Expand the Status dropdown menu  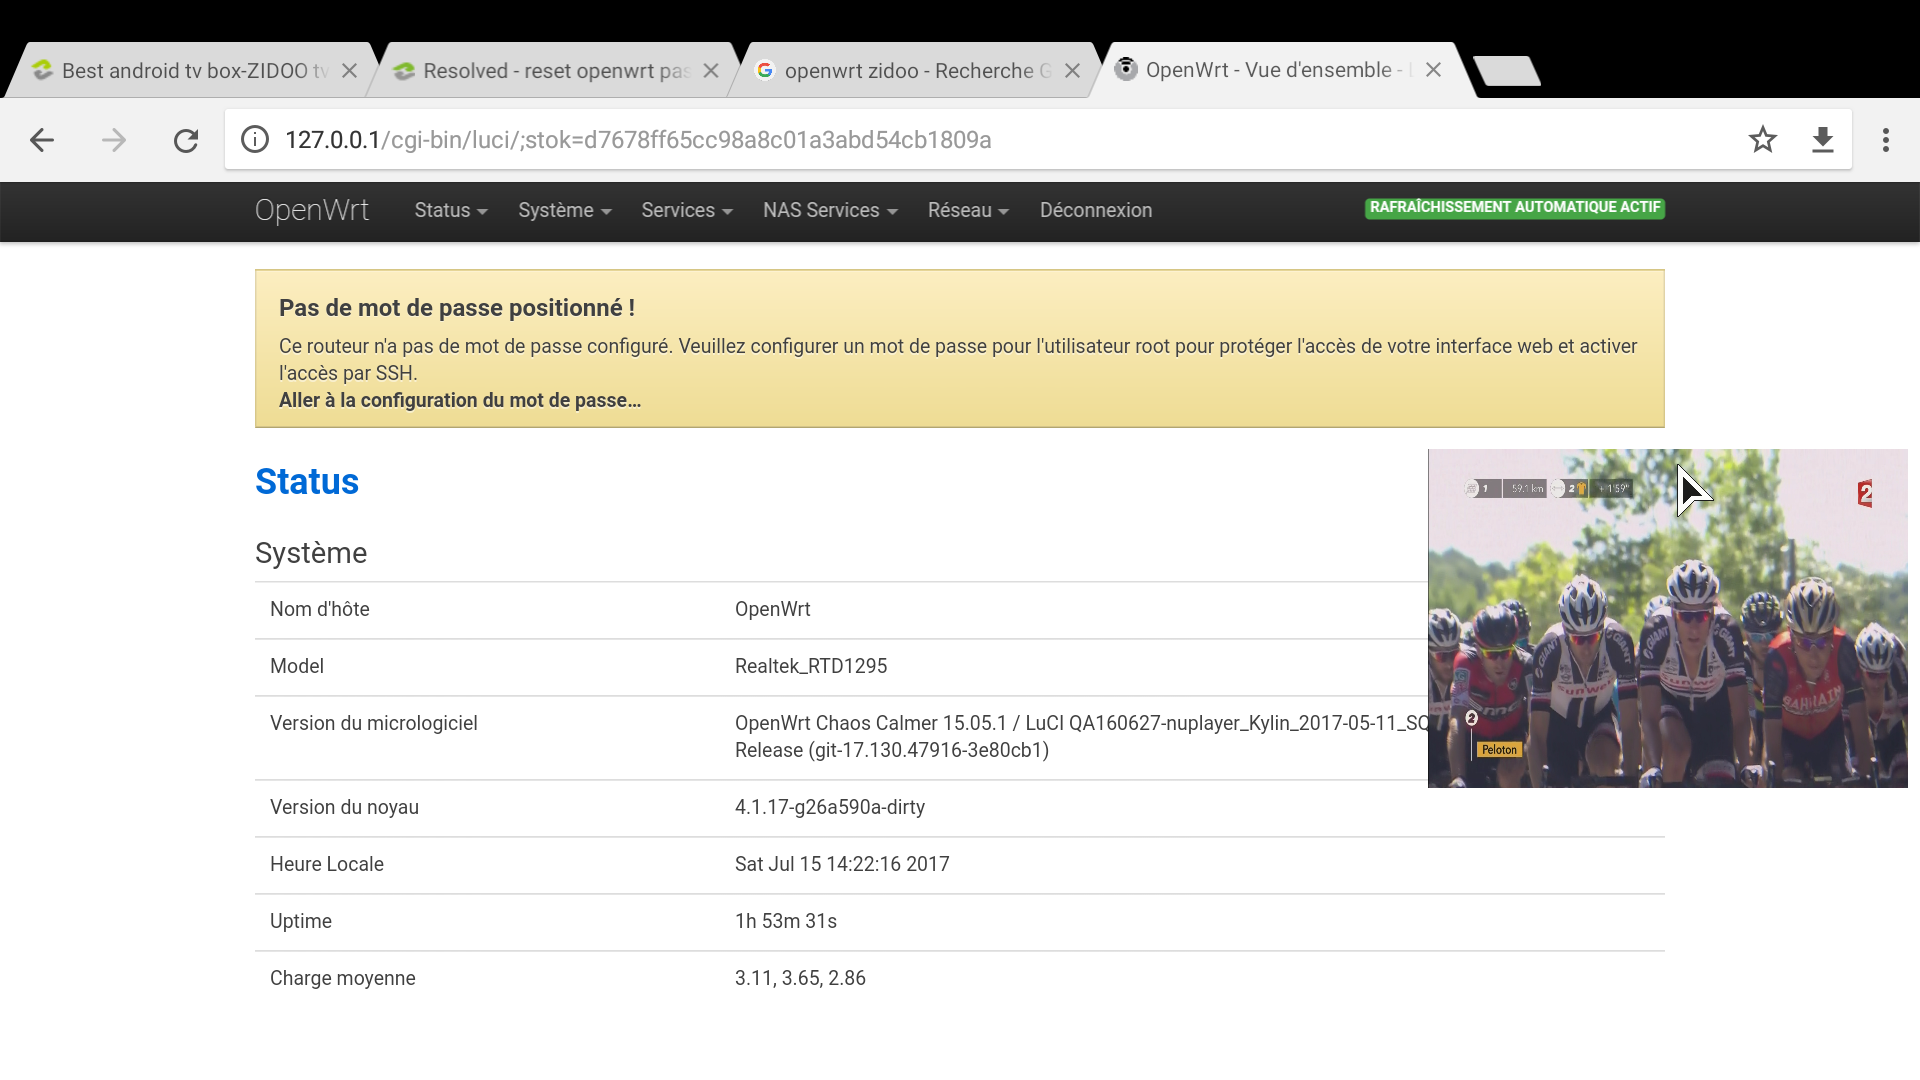tap(450, 210)
